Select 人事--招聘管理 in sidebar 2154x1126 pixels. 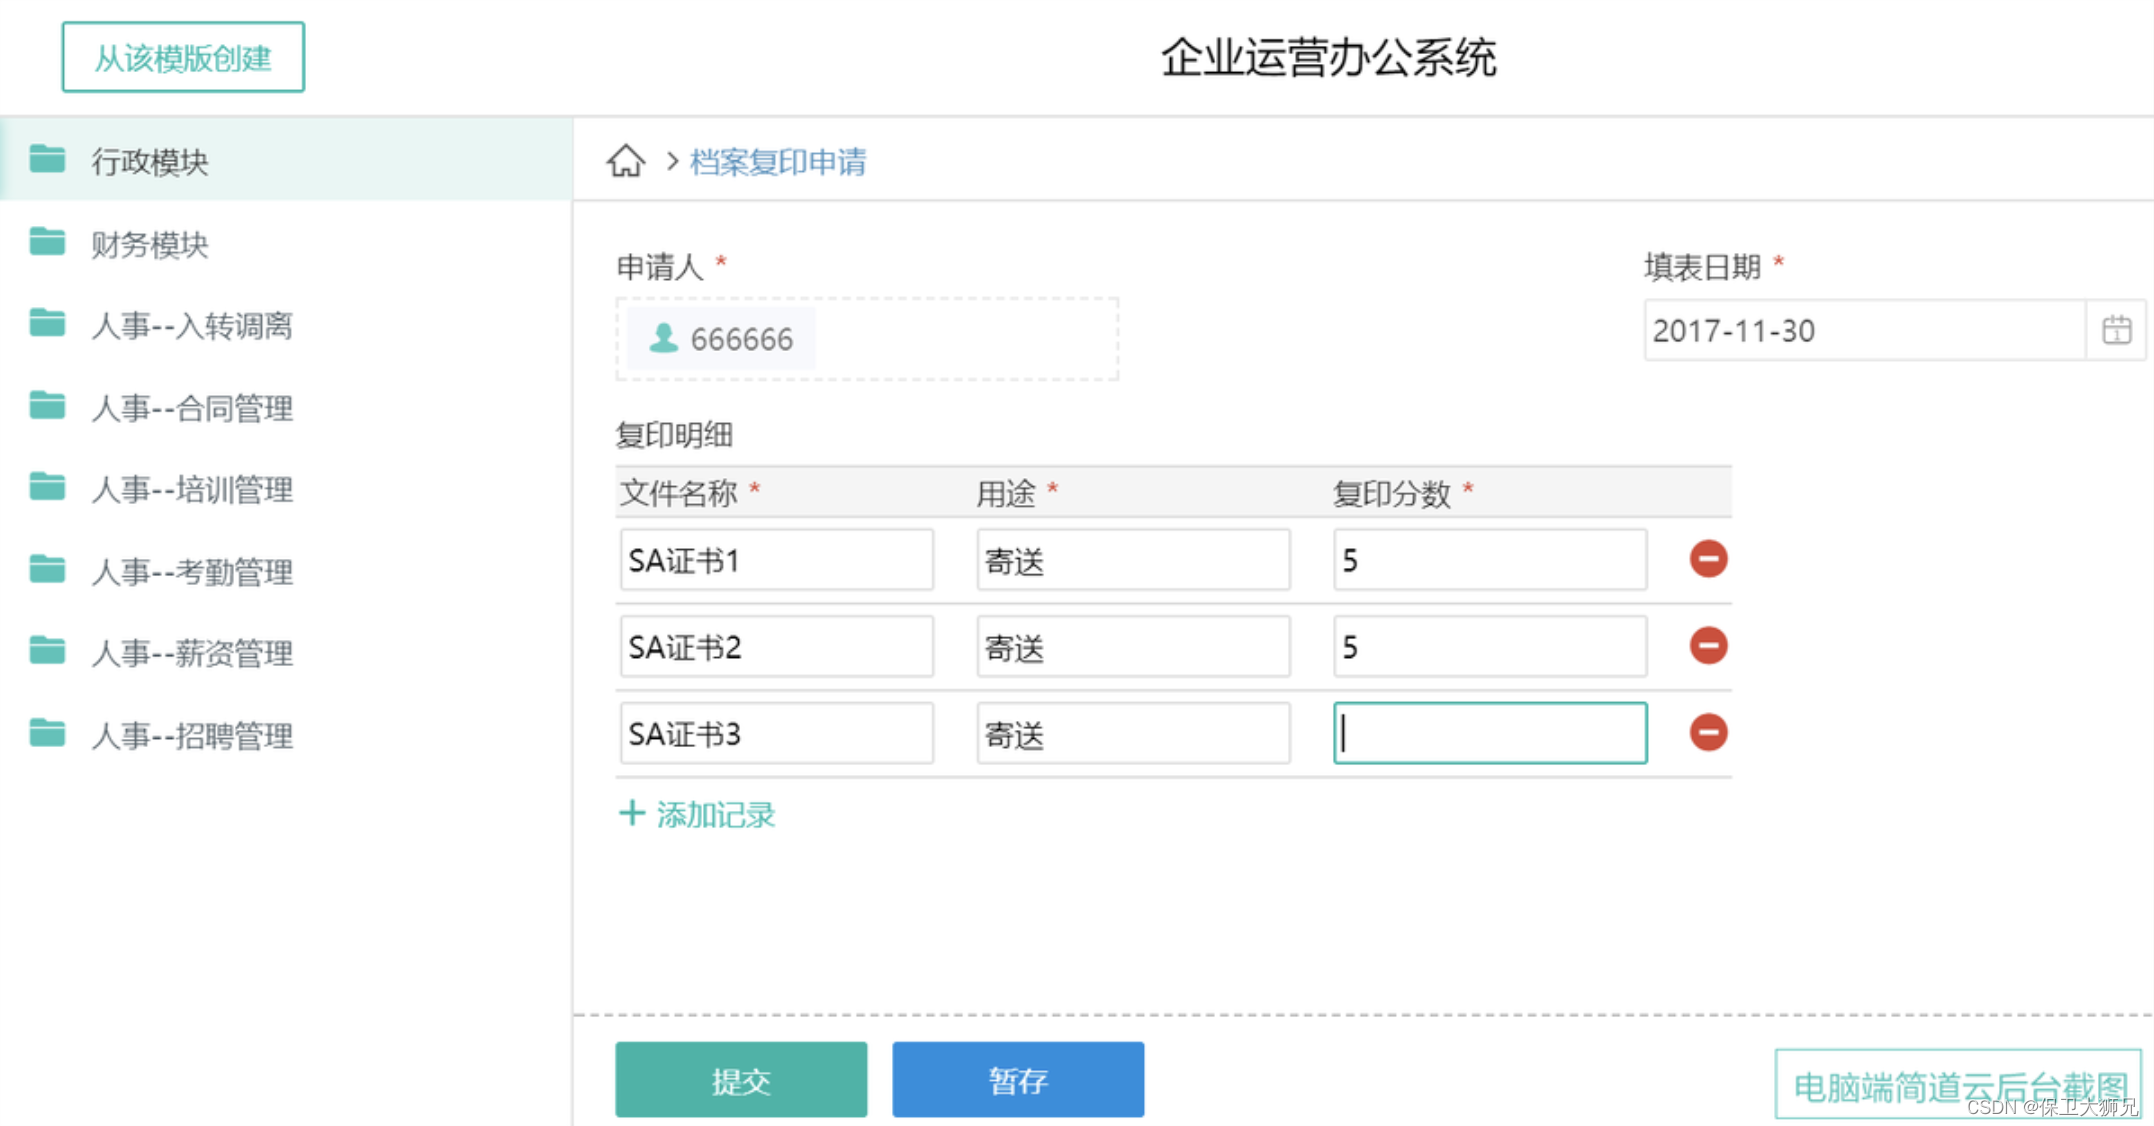[191, 736]
